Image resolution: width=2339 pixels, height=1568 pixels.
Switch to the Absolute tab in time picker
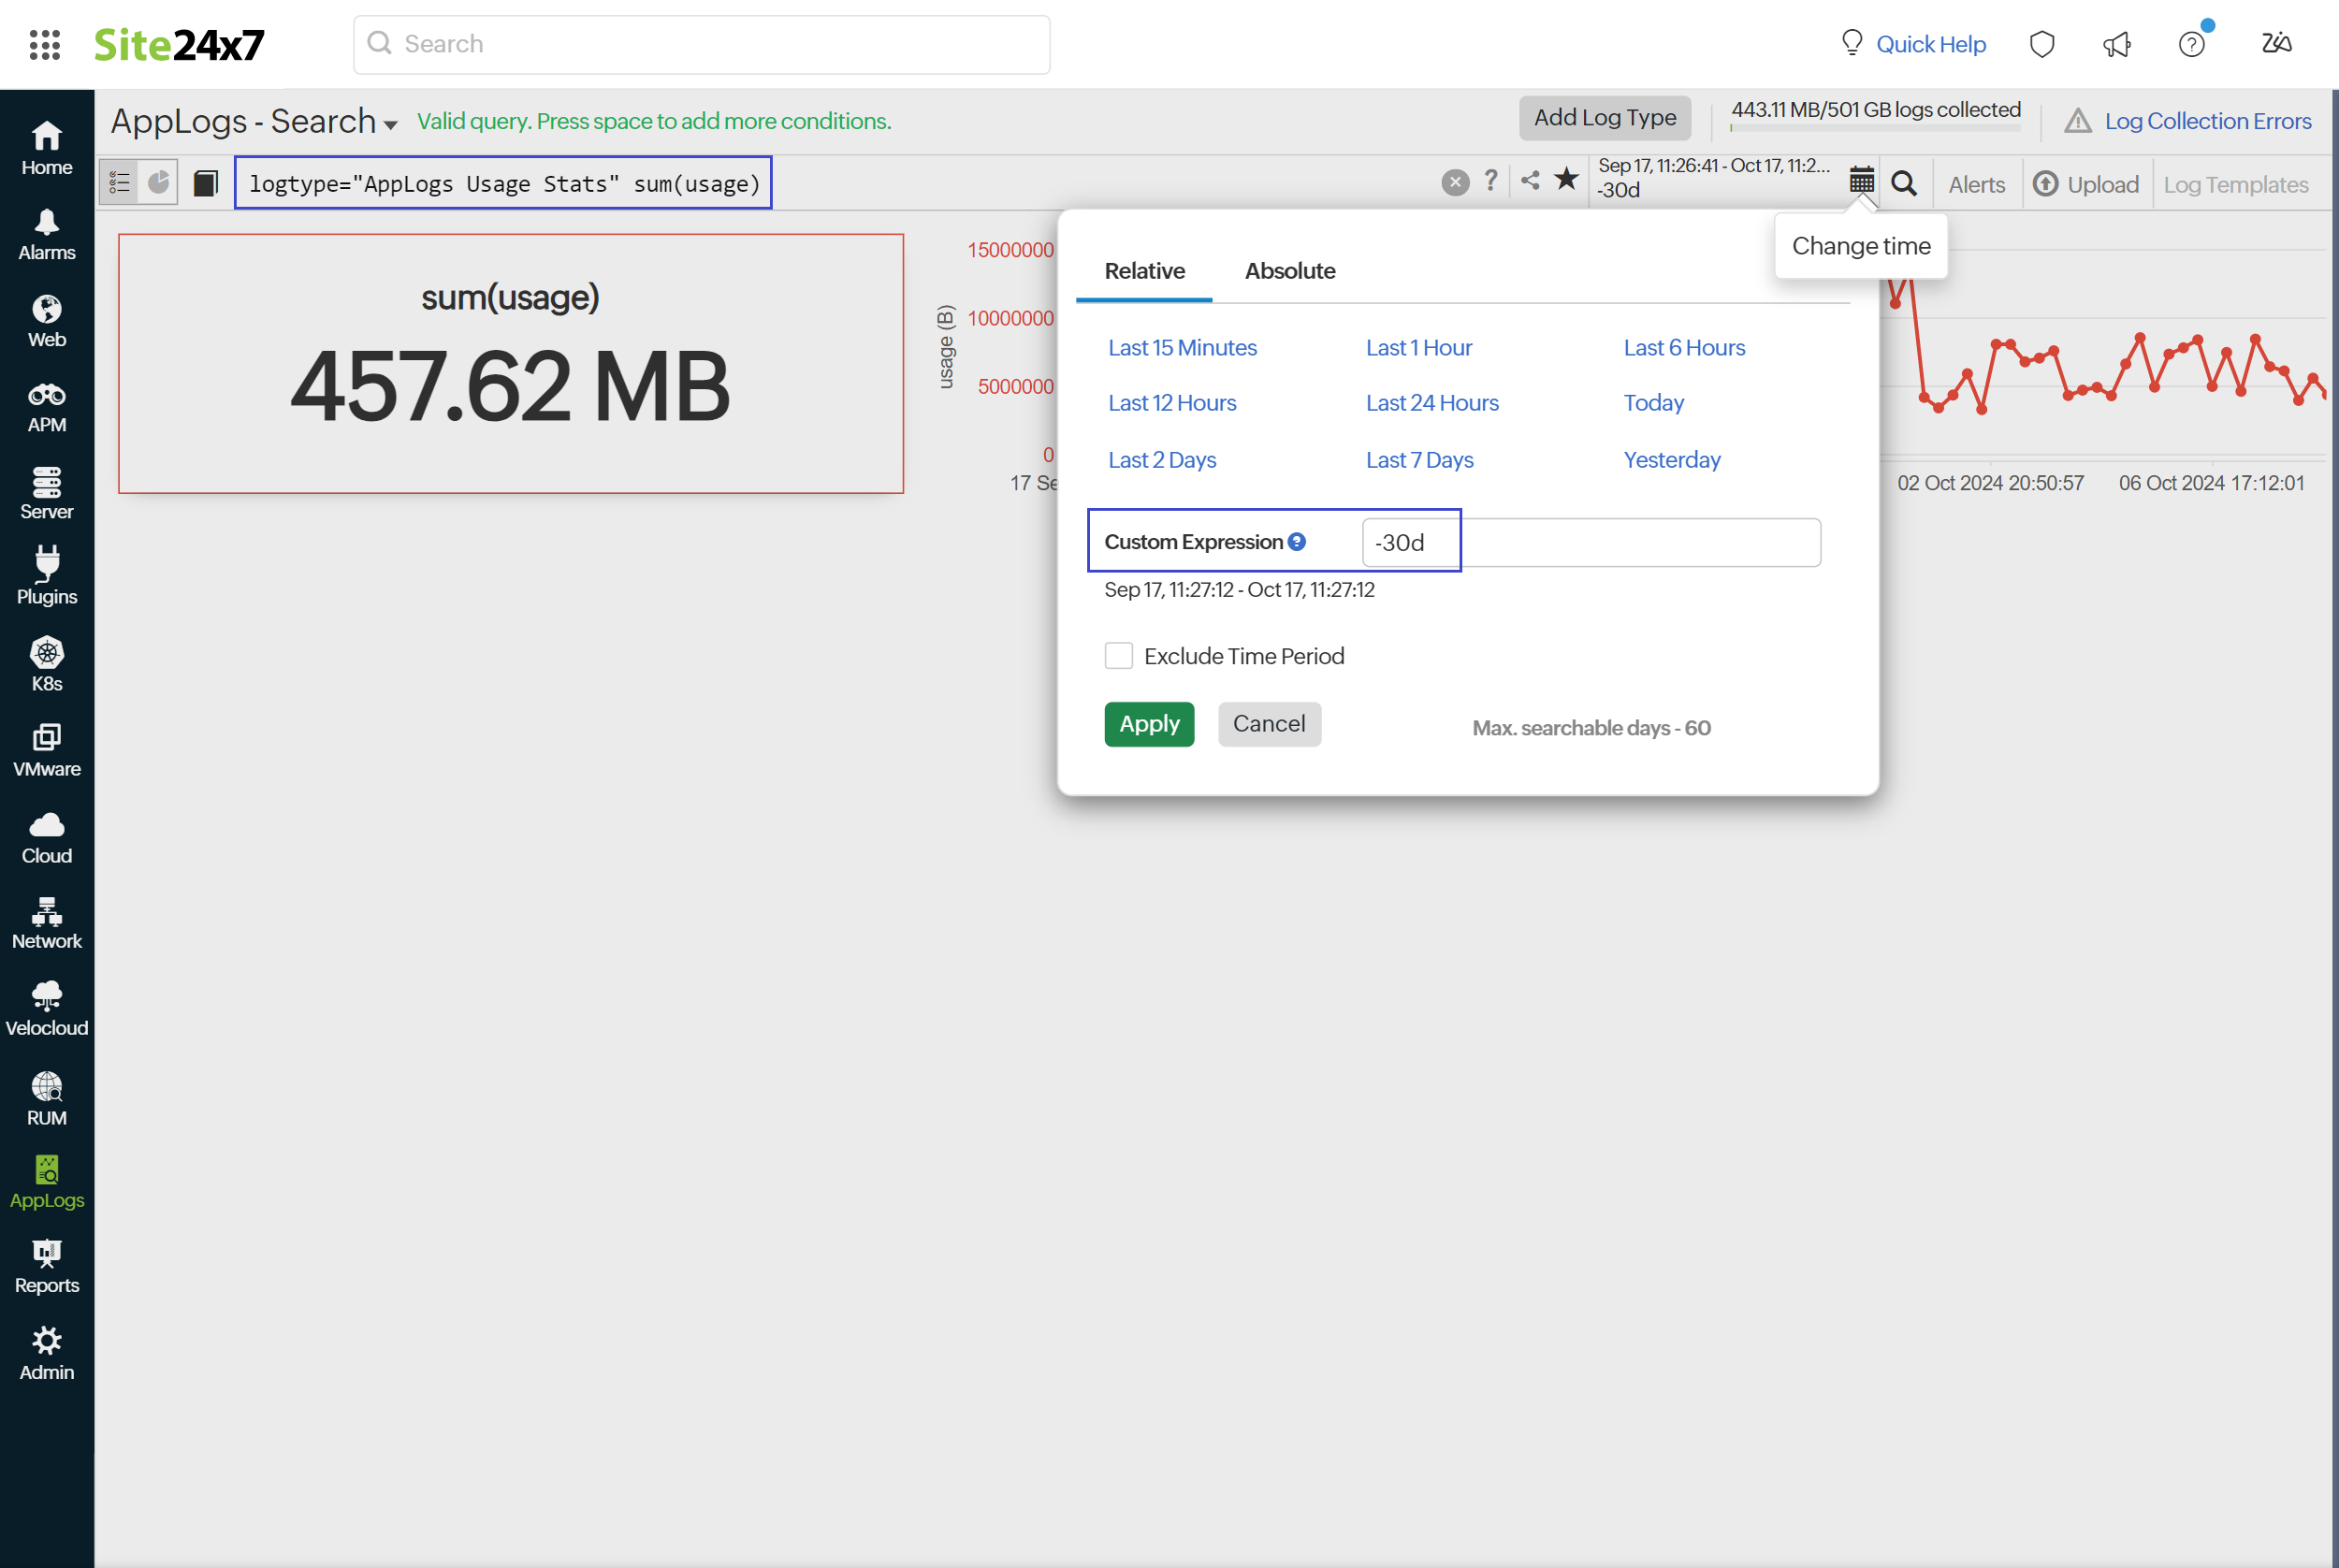(x=1290, y=270)
